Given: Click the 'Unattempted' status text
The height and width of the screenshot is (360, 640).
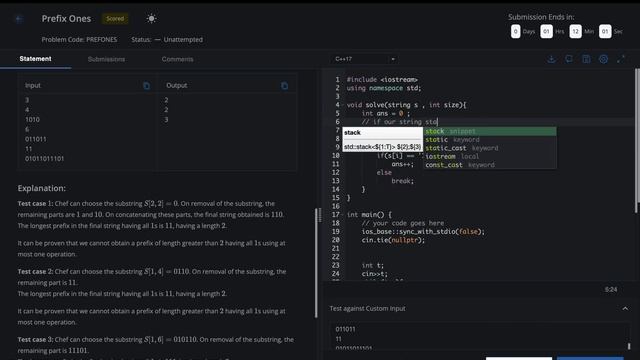Looking at the screenshot, I should point(183,40).
